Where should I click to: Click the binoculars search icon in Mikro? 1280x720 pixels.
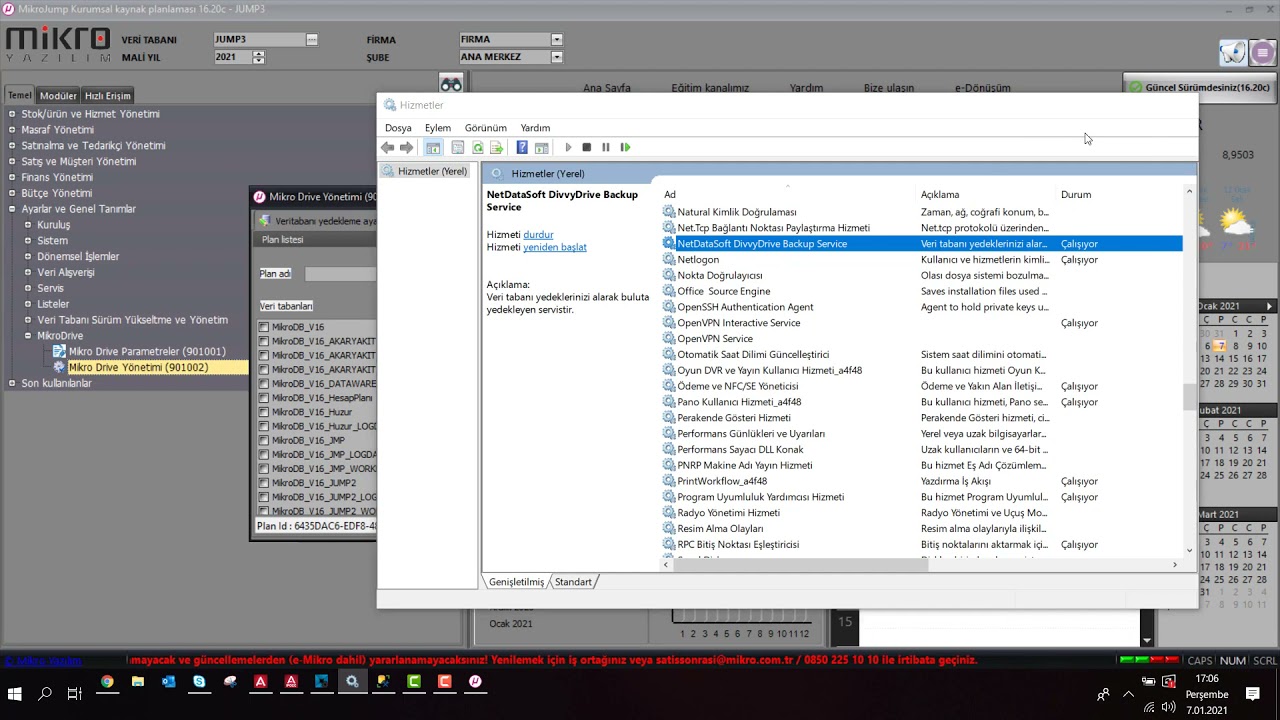(451, 84)
